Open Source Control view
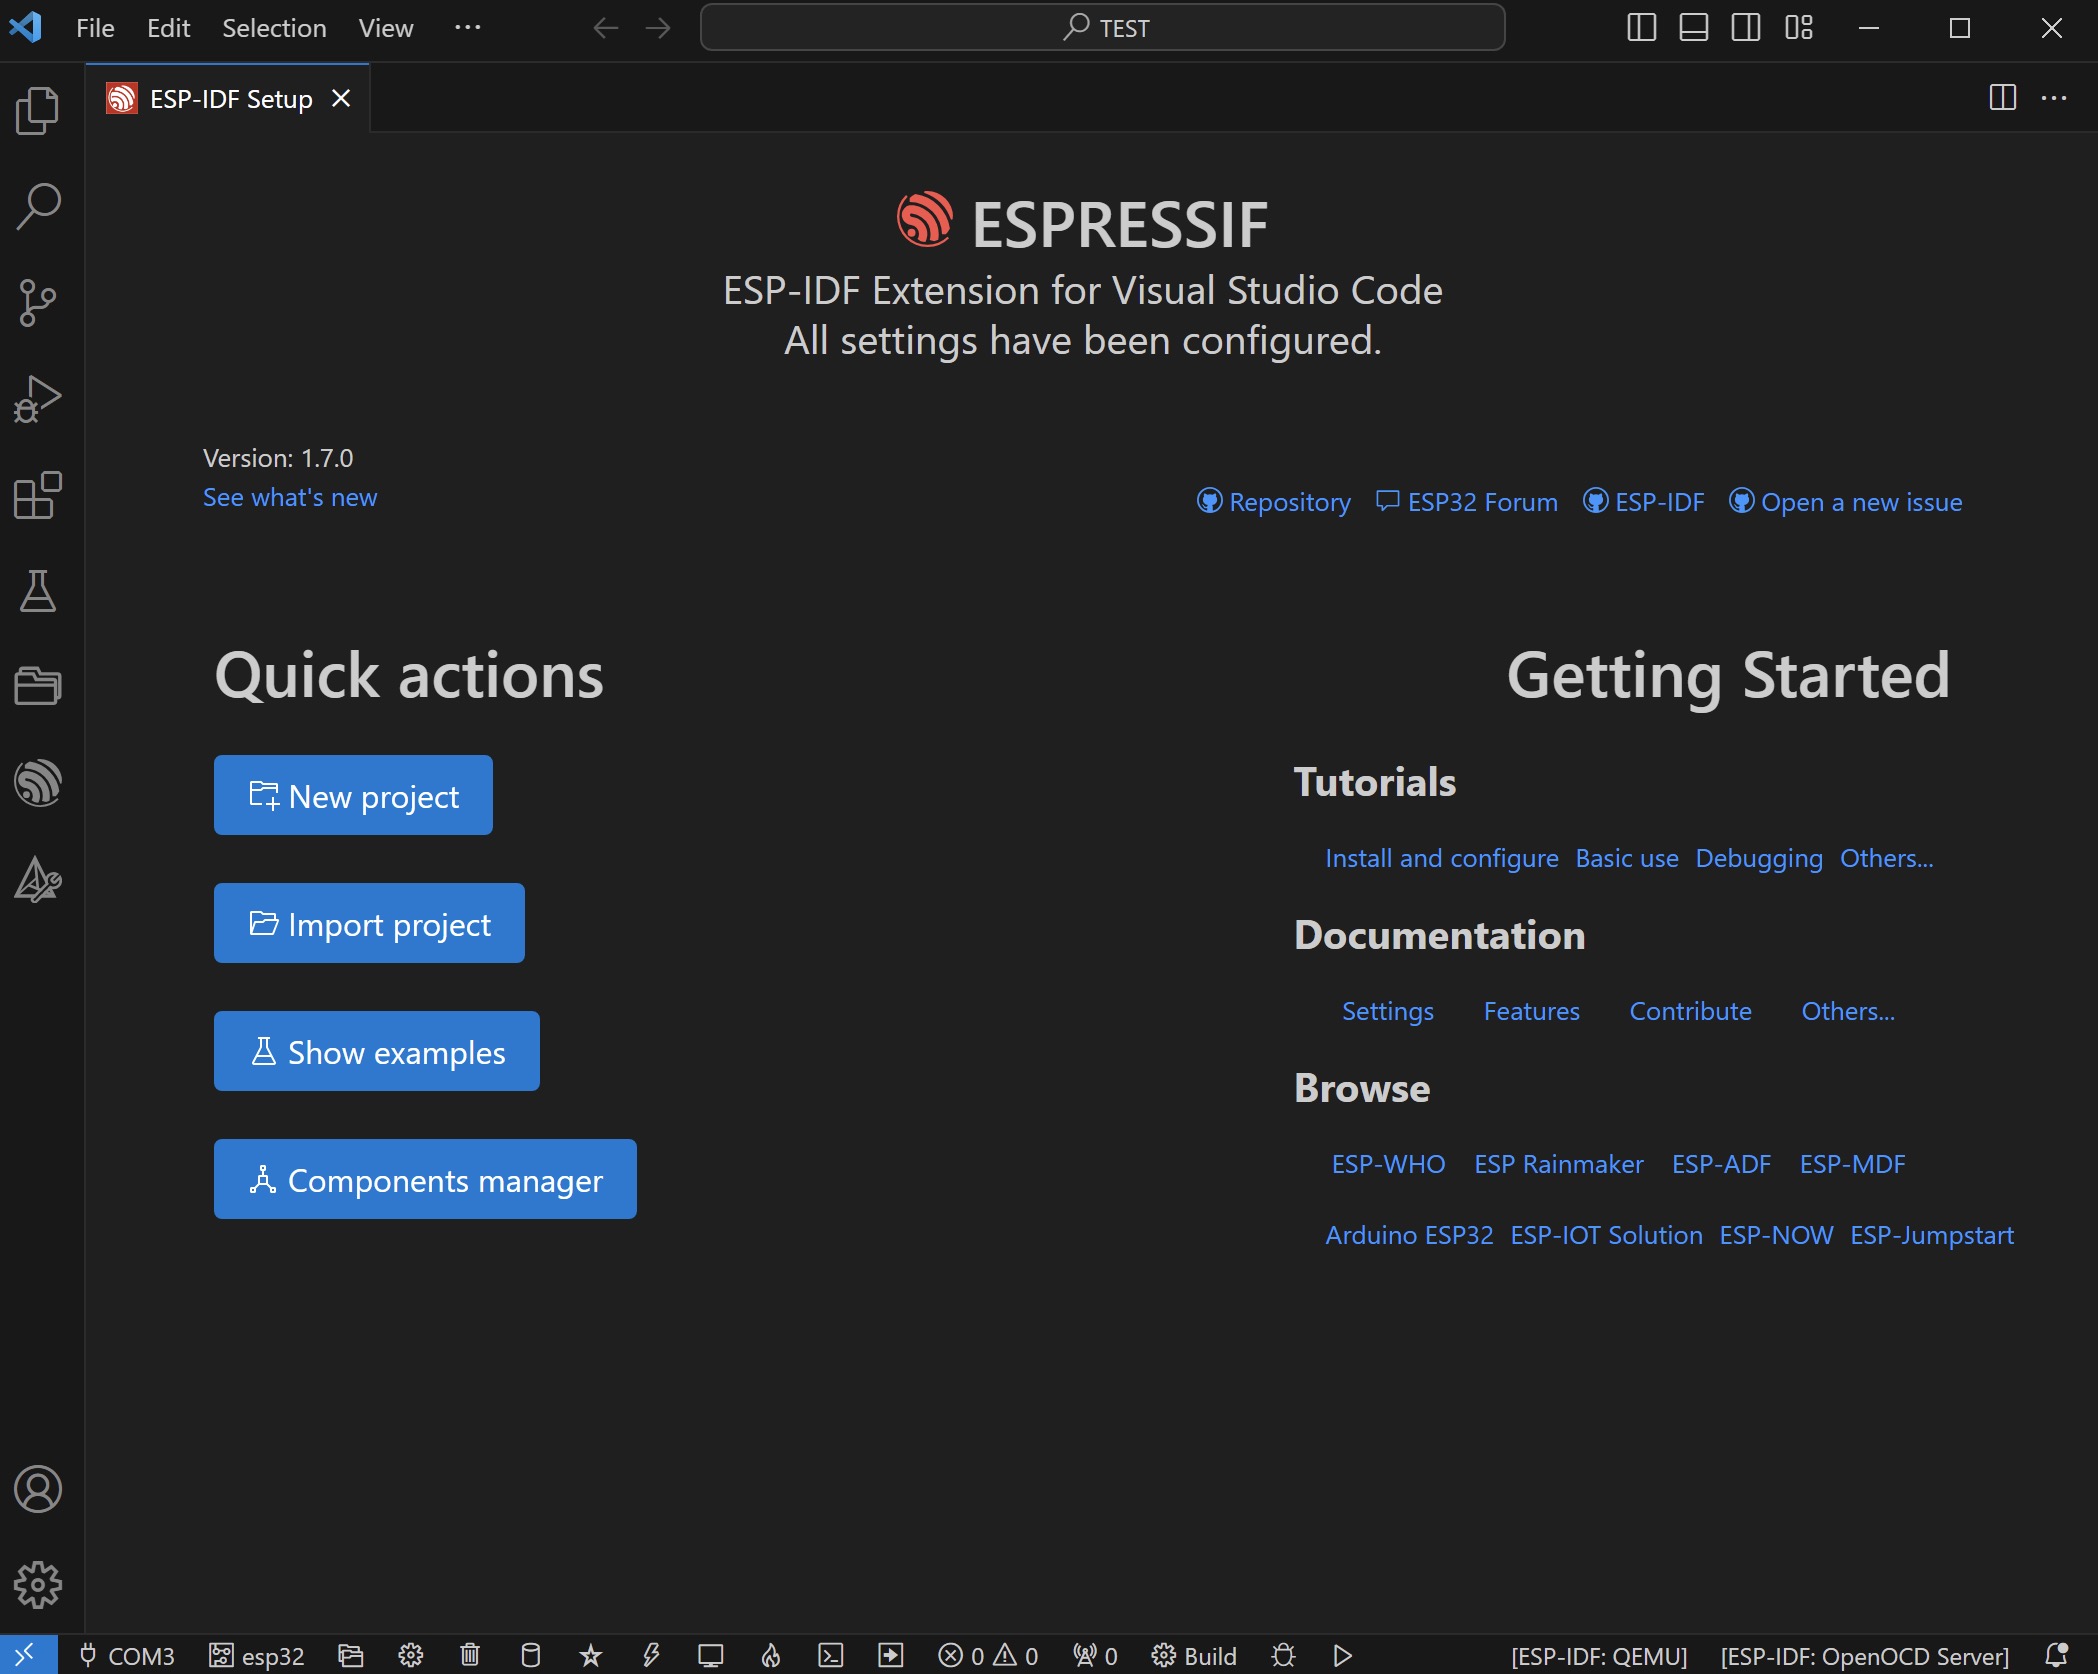 coord(38,303)
